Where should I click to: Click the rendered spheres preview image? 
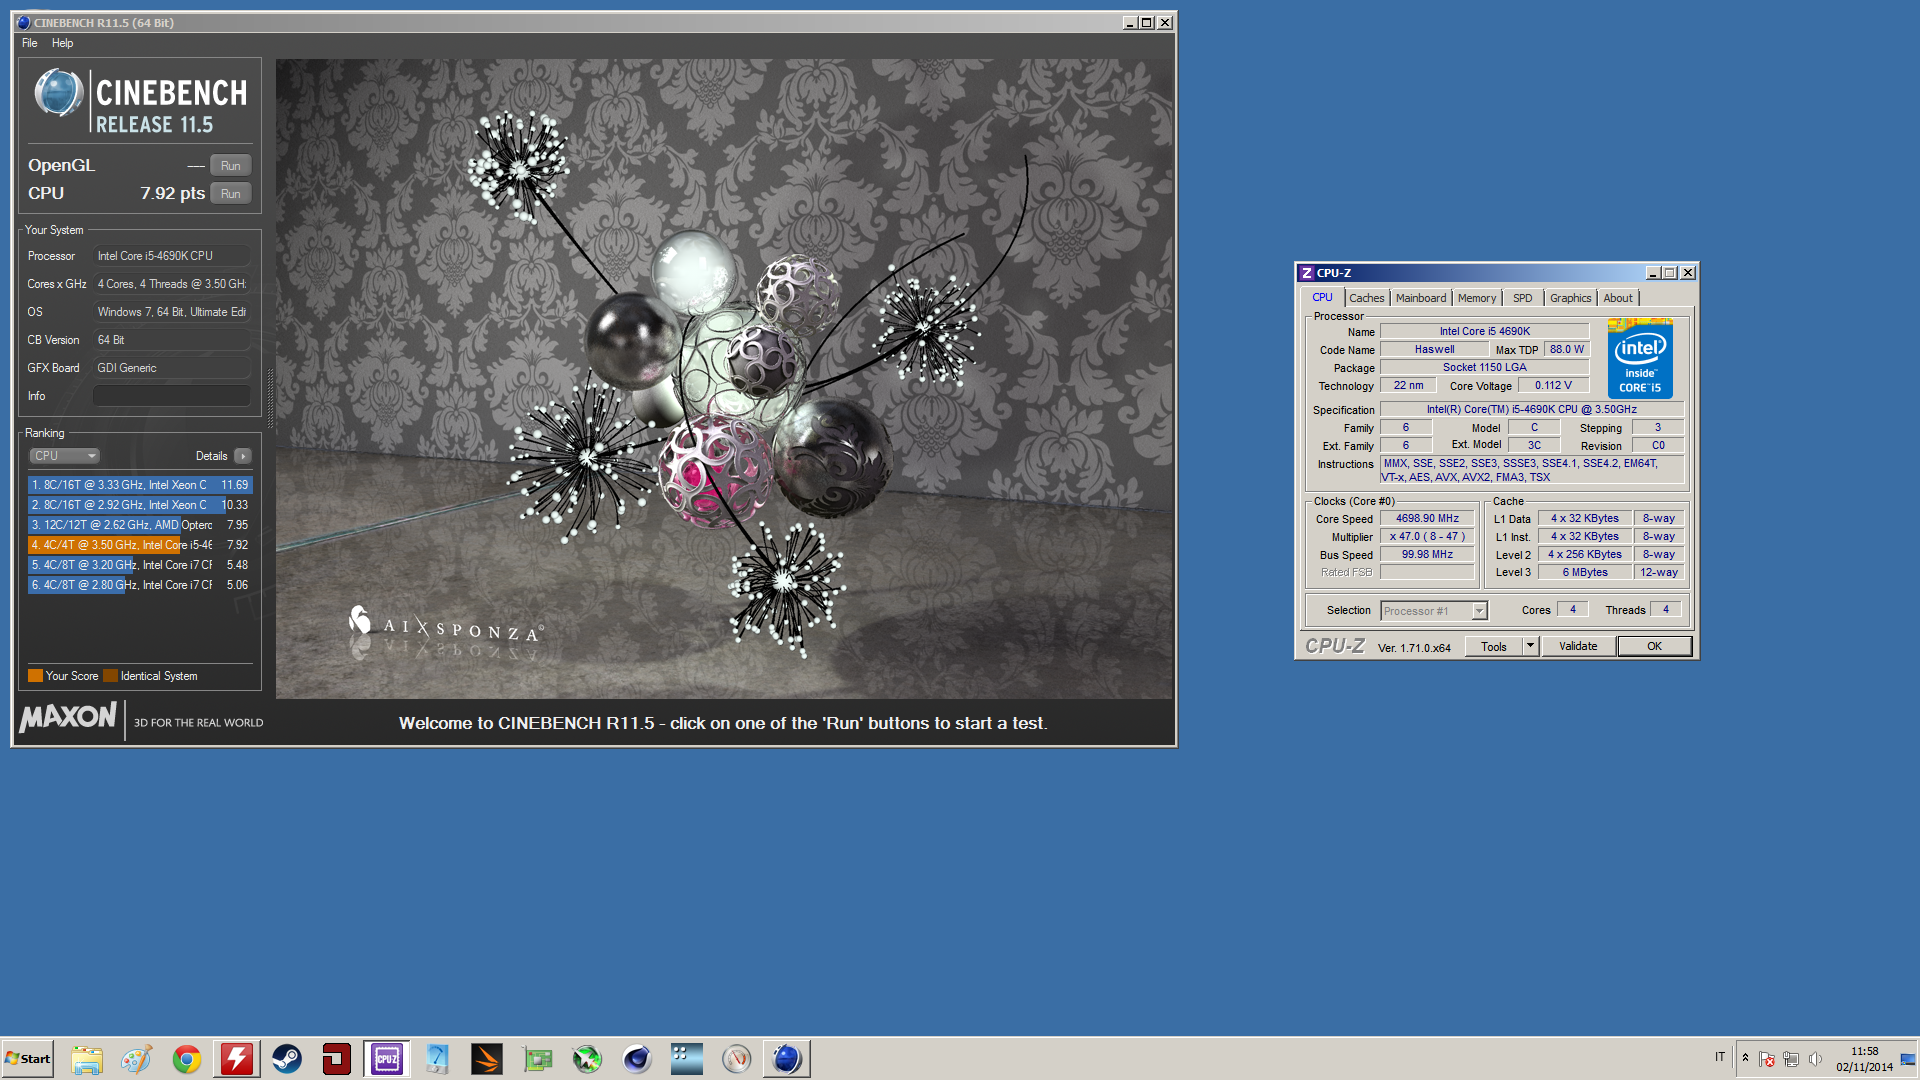pos(724,378)
